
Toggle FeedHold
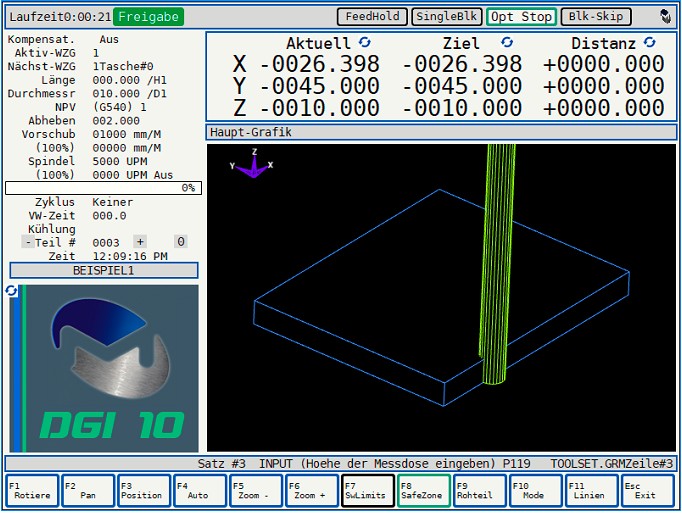[x=372, y=17]
